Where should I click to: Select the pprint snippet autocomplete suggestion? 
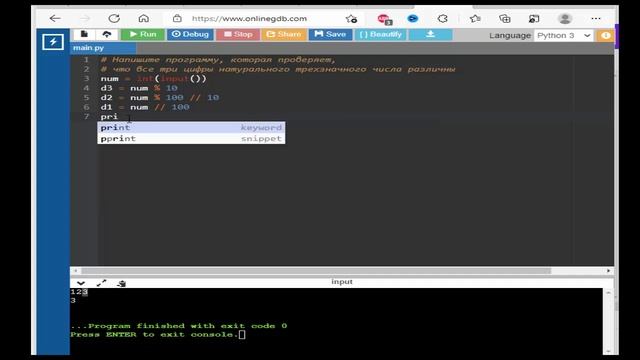pyautogui.click(x=191, y=138)
